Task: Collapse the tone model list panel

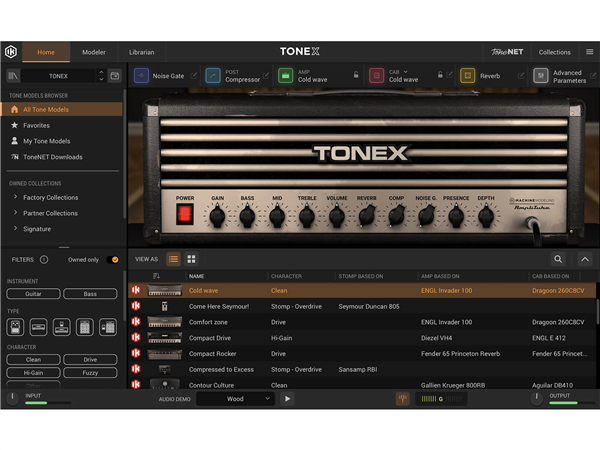Action: tap(585, 259)
